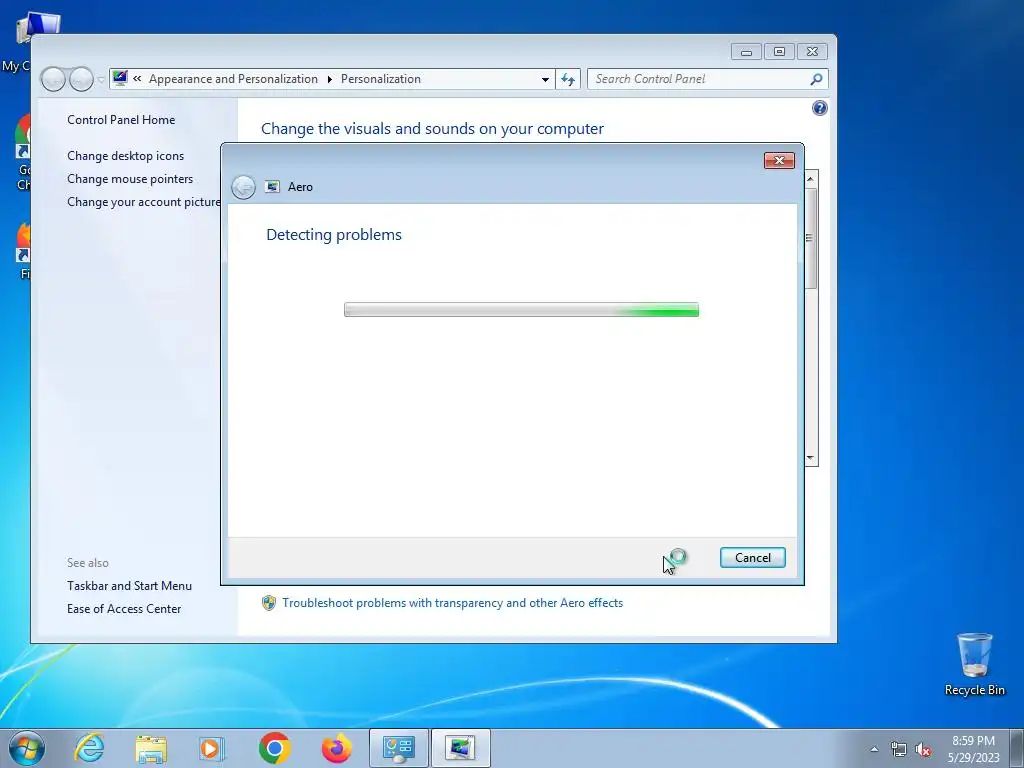The width and height of the screenshot is (1024, 768).
Task: Click the Show desktop button
Action: (x=1017, y=748)
